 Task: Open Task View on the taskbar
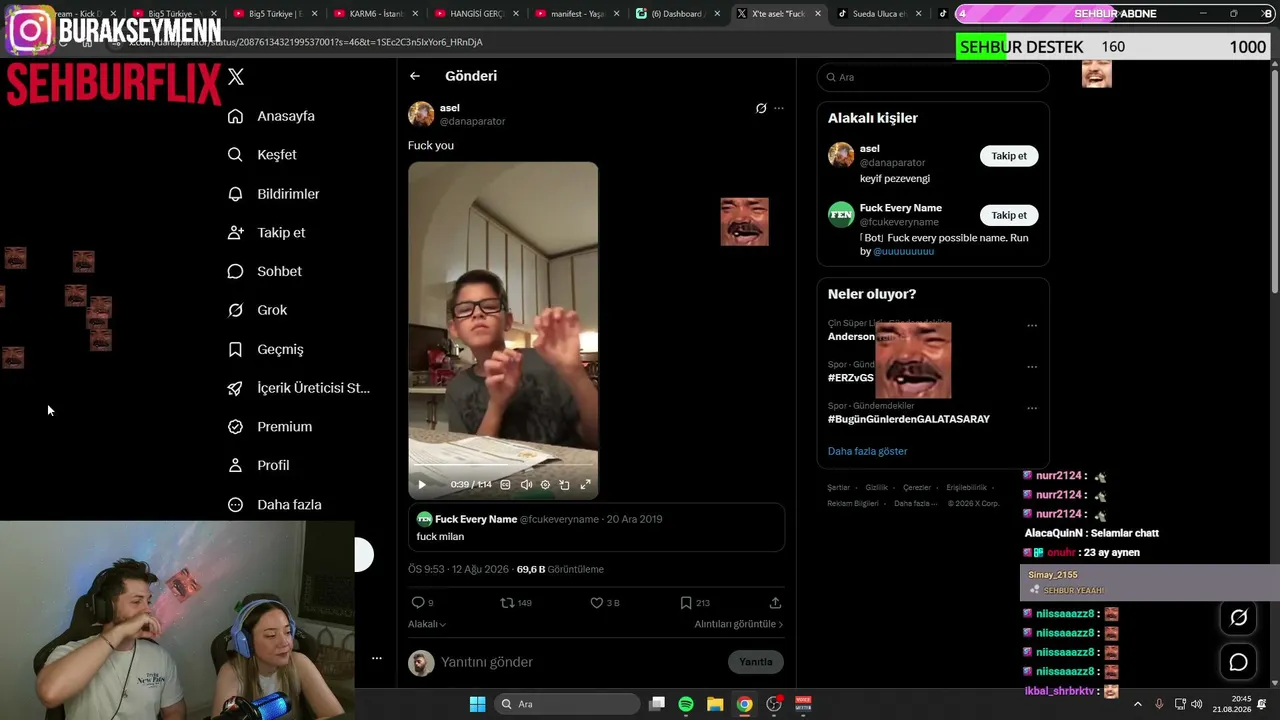coord(657,704)
